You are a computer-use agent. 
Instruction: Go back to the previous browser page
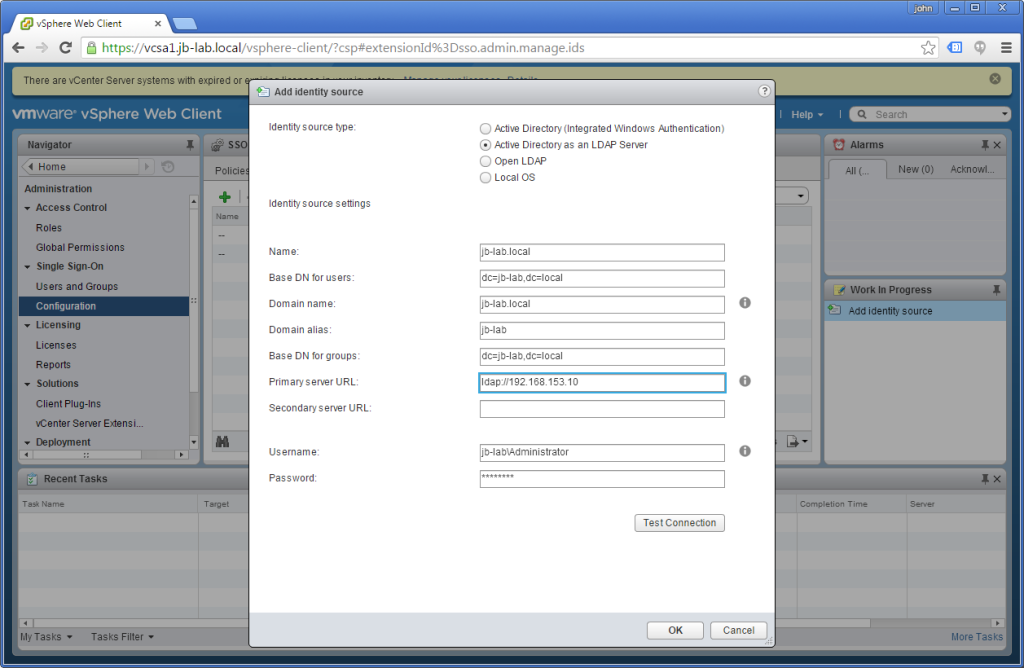(x=18, y=48)
